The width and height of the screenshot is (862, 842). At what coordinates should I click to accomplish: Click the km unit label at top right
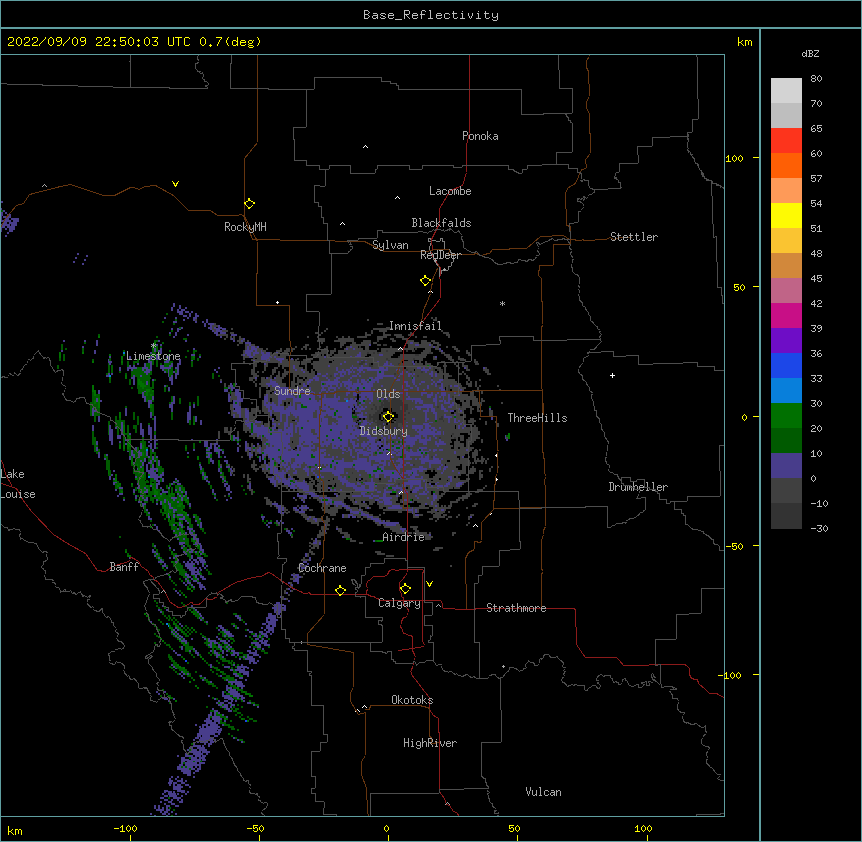coord(744,42)
